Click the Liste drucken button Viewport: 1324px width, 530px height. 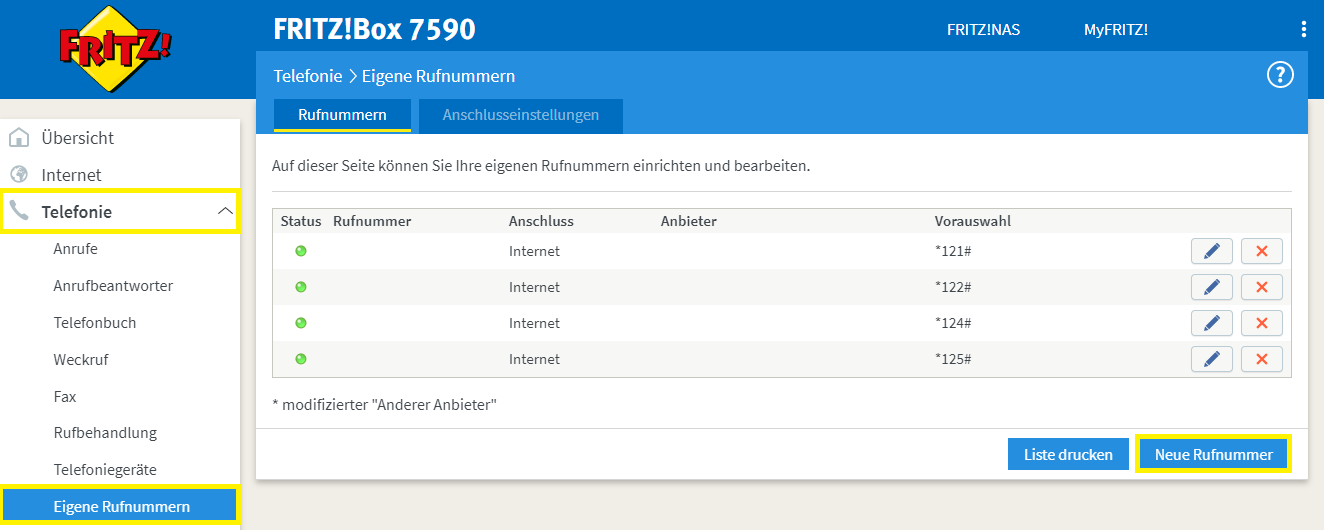pos(1068,454)
